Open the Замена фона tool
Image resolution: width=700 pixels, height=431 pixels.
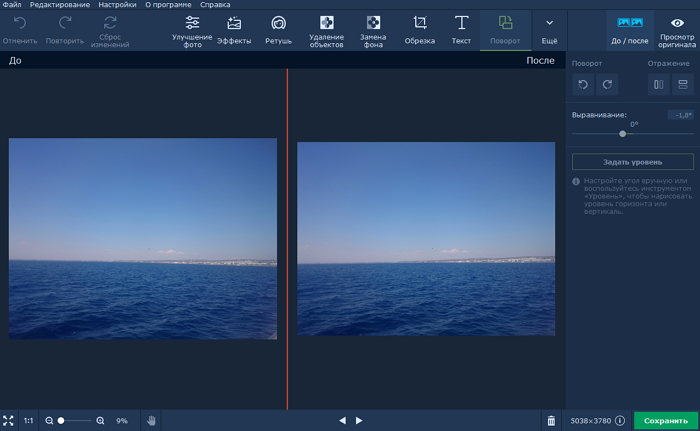click(373, 29)
